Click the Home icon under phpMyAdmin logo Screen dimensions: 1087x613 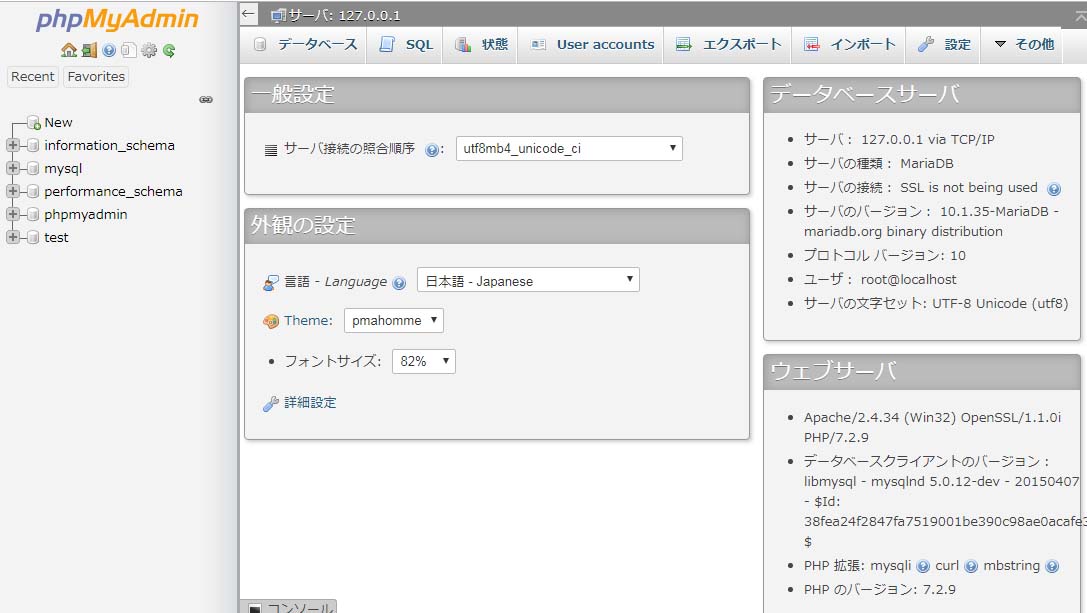point(68,50)
